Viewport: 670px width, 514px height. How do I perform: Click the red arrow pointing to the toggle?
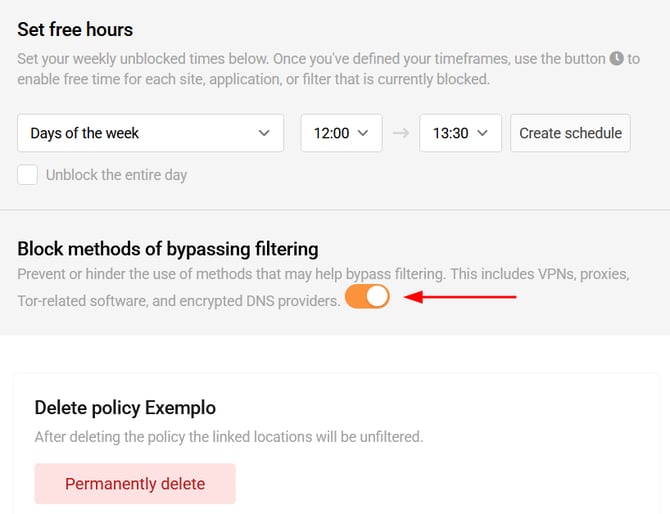point(458,297)
